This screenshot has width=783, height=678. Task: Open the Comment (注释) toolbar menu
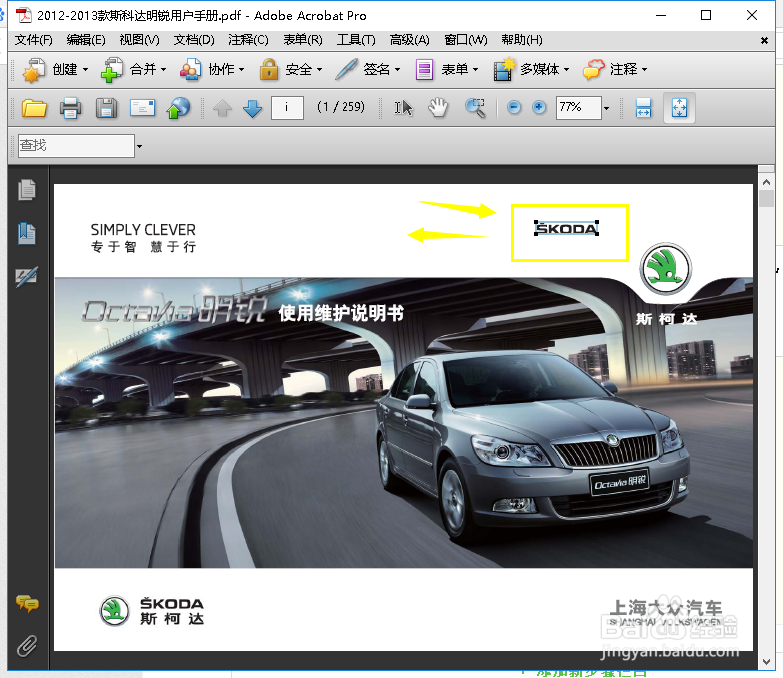[615, 69]
